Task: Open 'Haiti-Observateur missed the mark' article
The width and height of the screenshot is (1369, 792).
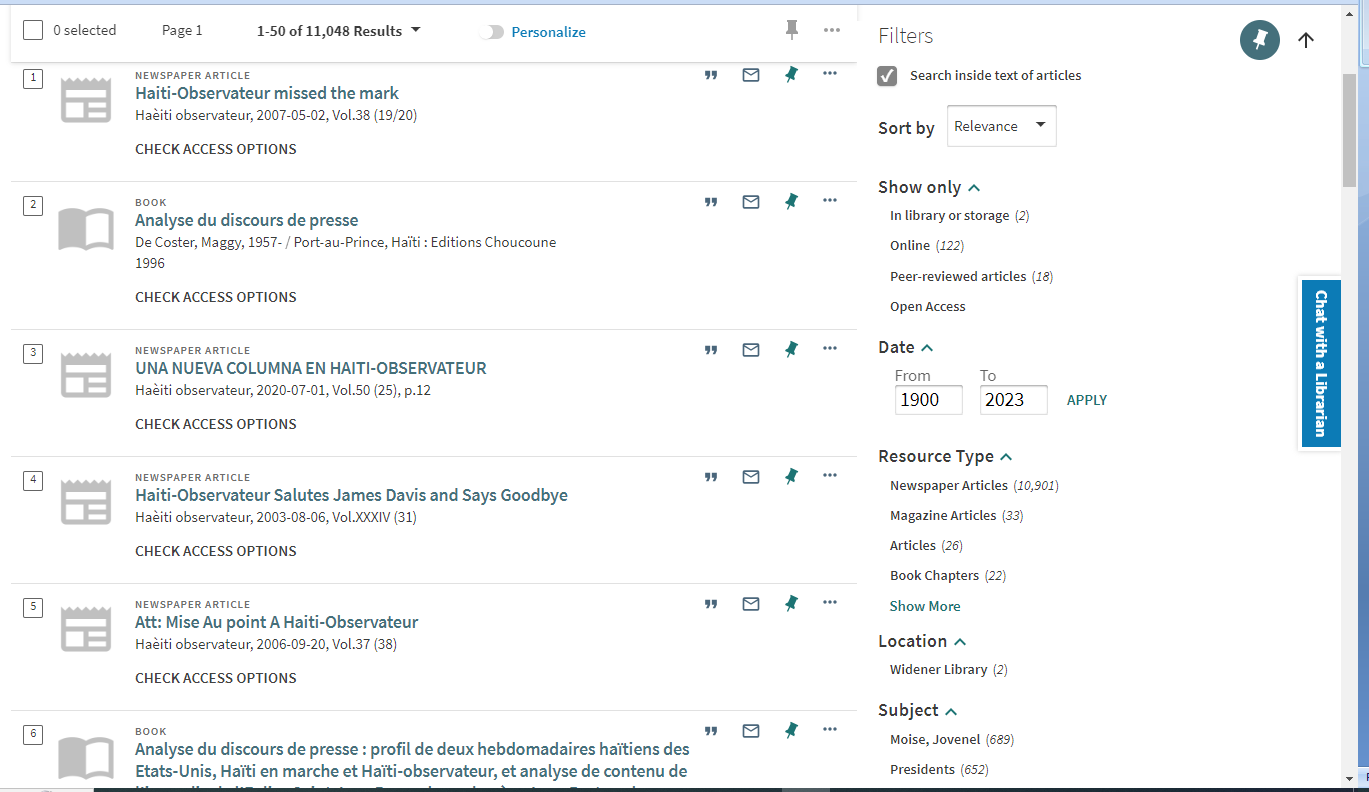Action: coord(267,93)
